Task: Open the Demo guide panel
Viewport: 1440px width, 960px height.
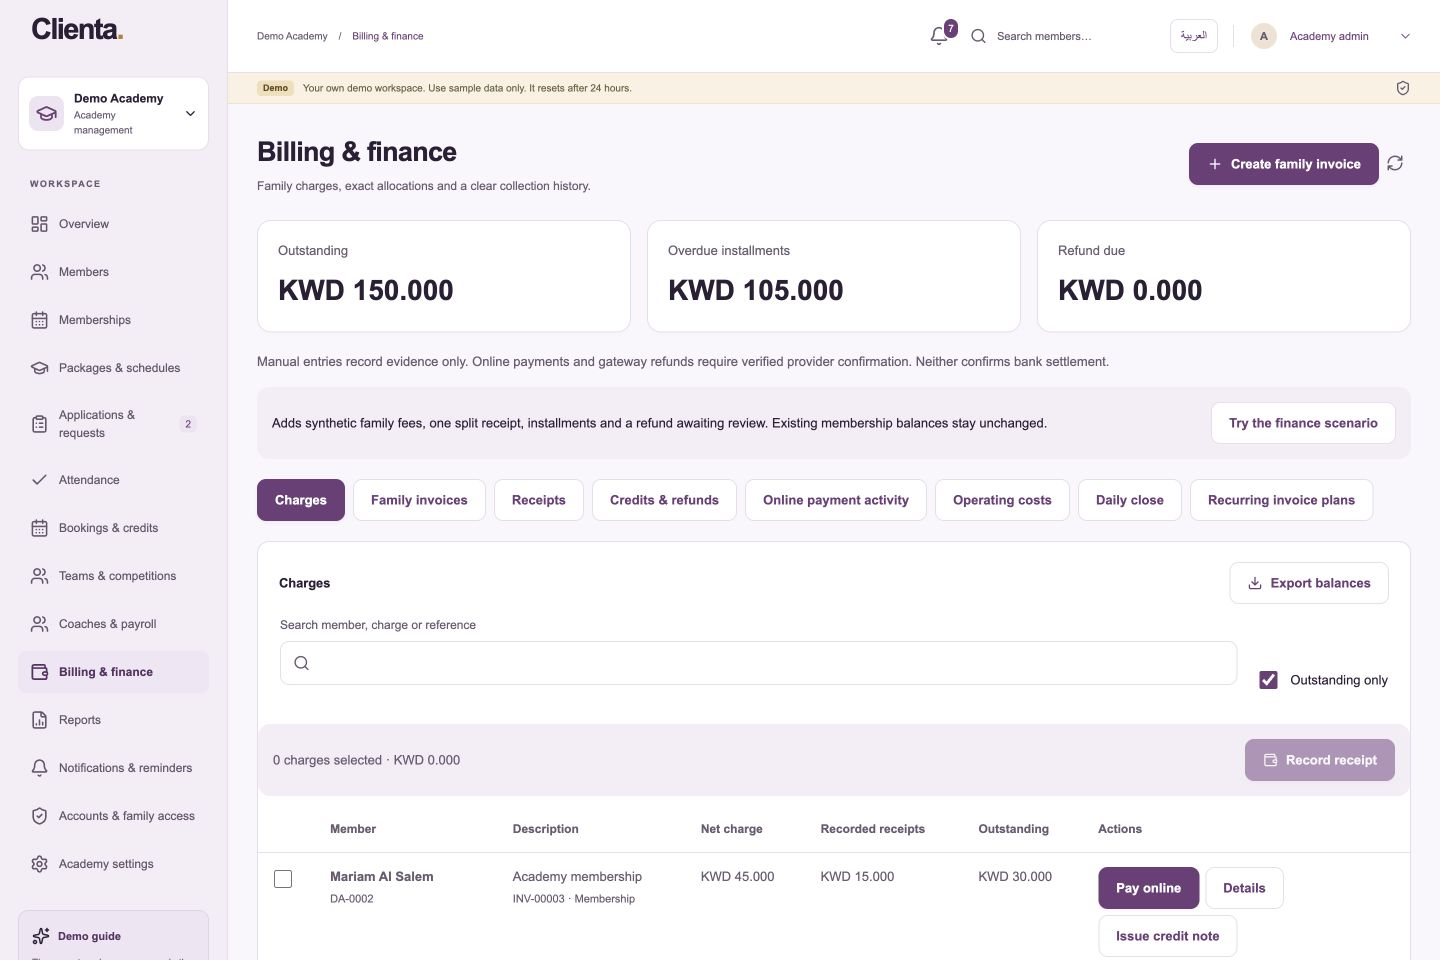Action: (x=113, y=936)
